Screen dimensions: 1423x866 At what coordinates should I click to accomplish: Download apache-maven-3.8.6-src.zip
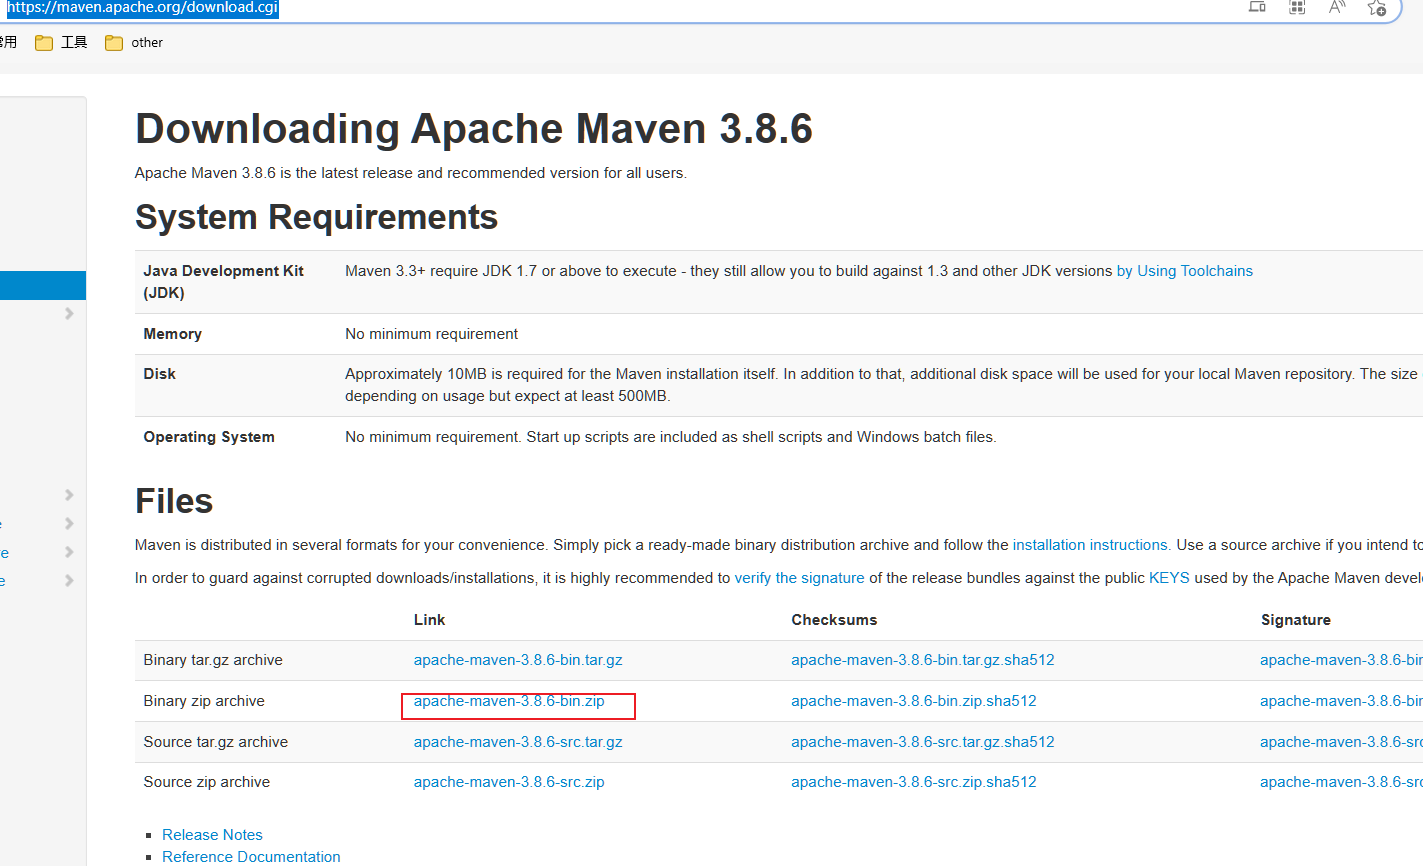coord(509,782)
